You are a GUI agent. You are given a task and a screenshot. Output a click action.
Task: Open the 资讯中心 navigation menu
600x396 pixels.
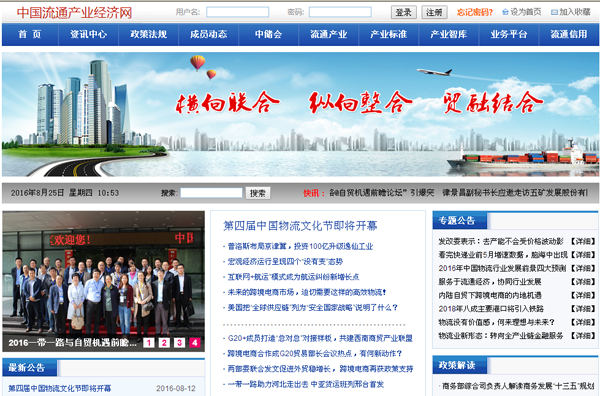click(88, 34)
